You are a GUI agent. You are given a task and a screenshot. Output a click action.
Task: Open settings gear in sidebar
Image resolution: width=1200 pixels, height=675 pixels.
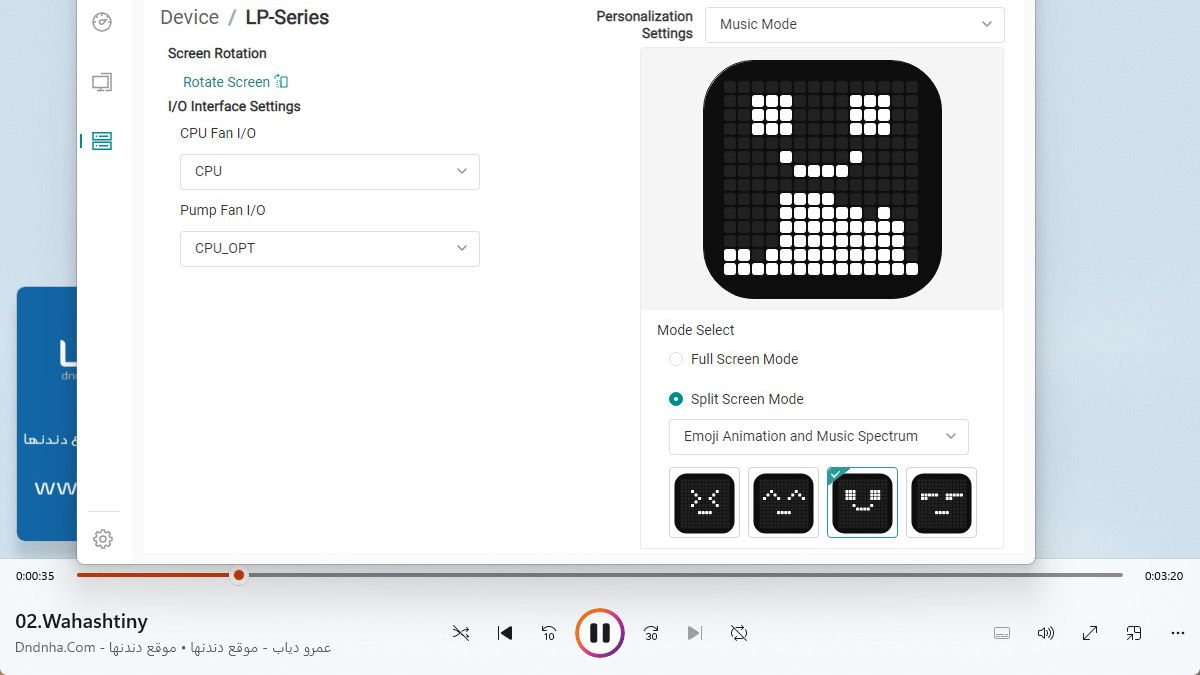click(102, 539)
